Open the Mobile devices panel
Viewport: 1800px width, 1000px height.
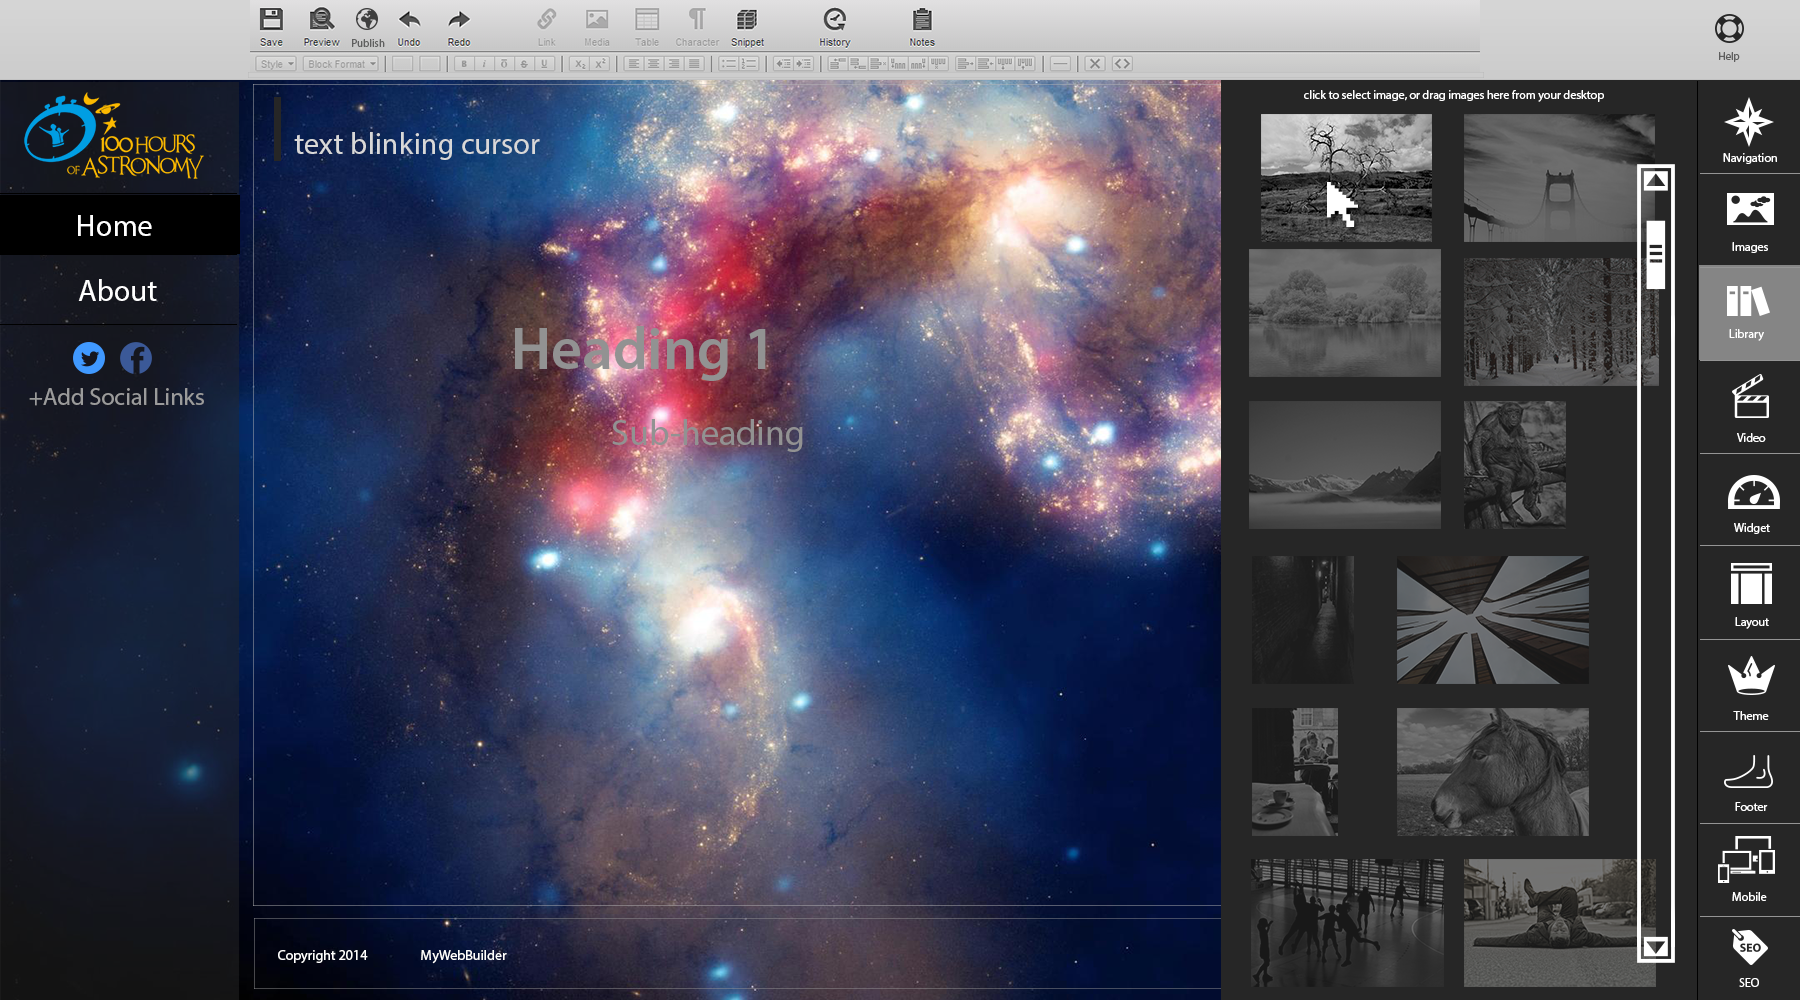click(x=1749, y=870)
